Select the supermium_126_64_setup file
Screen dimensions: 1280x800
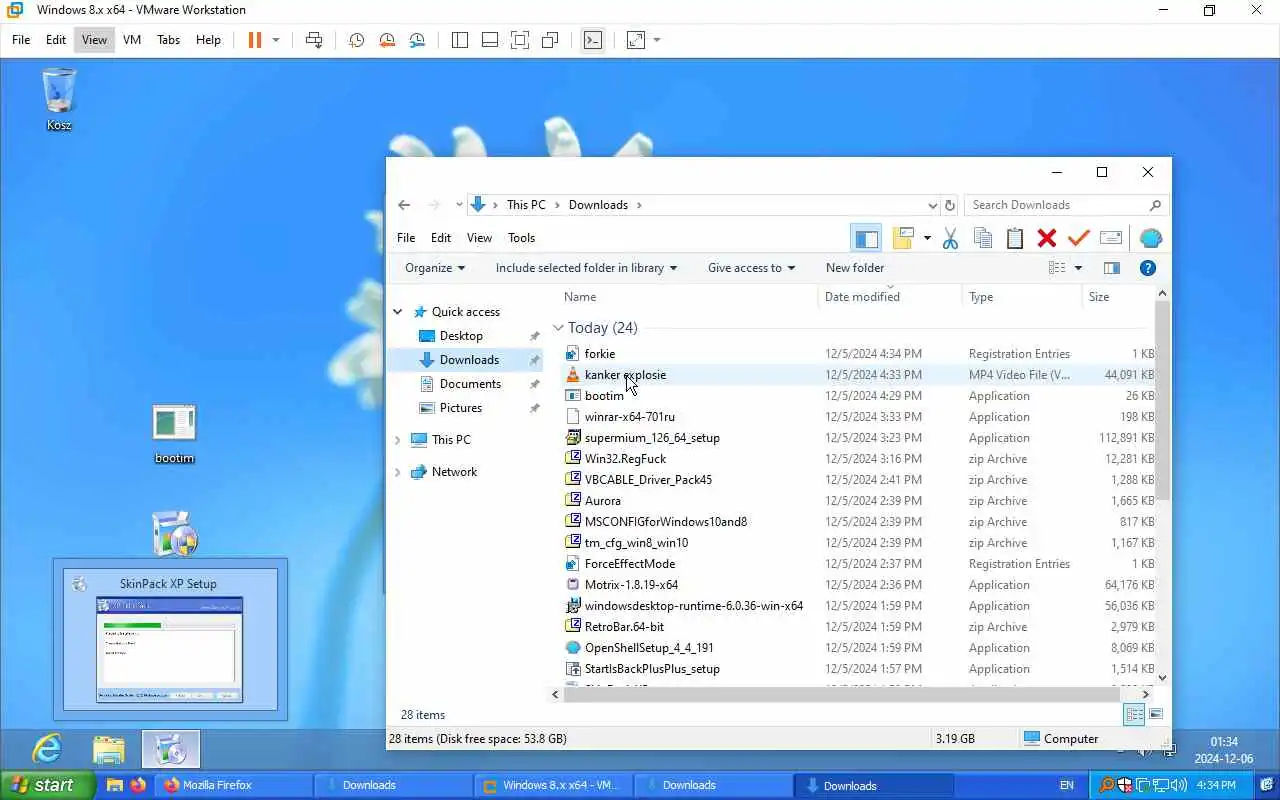click(x=652, y=438)
